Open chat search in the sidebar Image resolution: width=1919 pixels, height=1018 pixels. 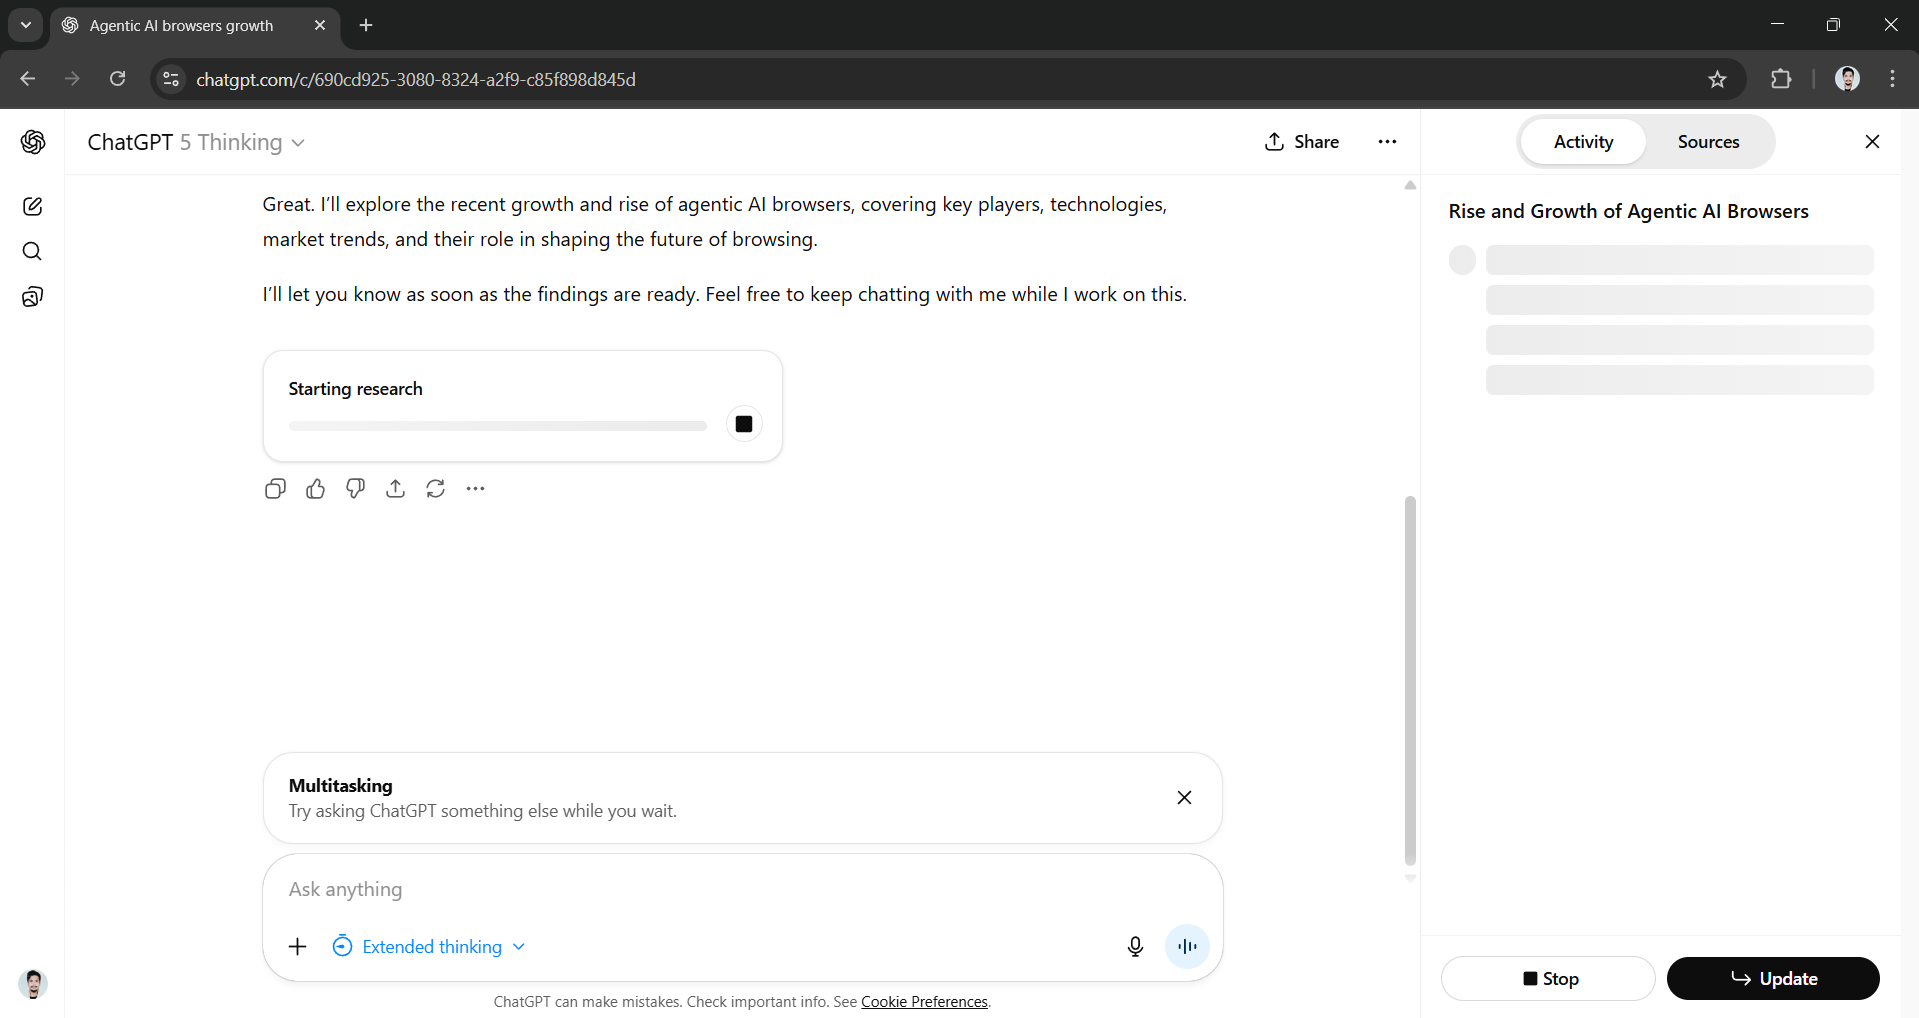(x=33, y=251)
